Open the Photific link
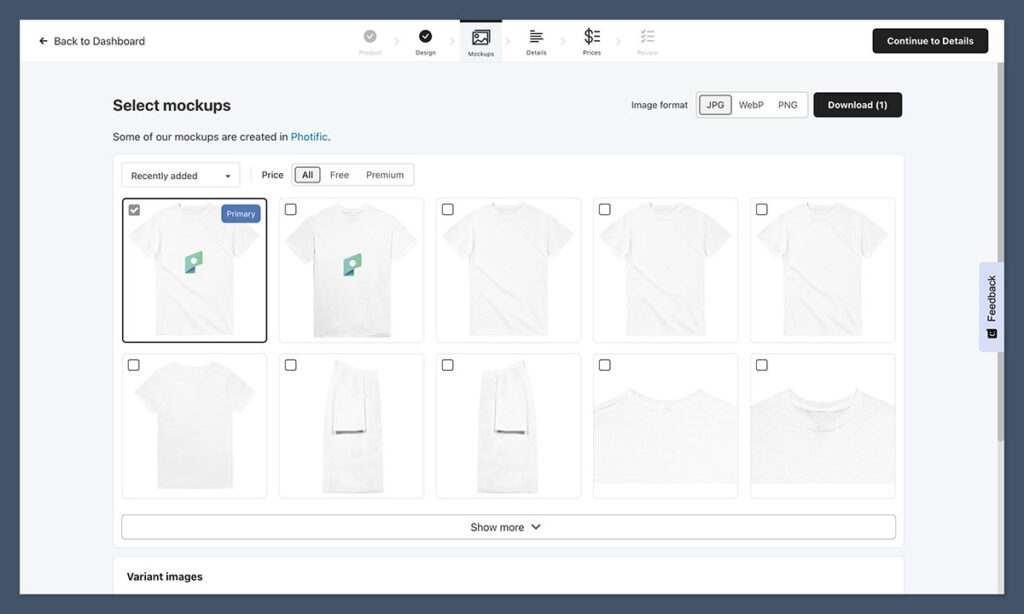1024x614 pixels. 309,137
